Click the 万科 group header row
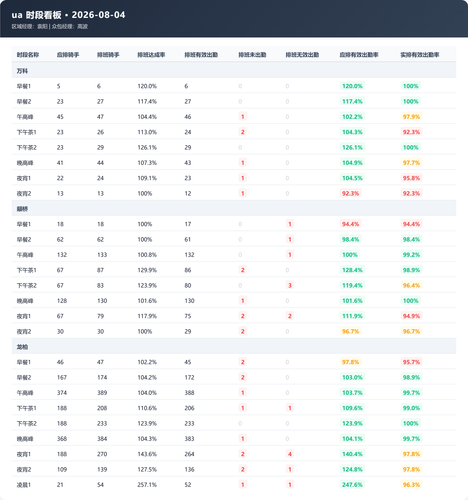This screenshot has width=468, height=500. click(234, 71)
